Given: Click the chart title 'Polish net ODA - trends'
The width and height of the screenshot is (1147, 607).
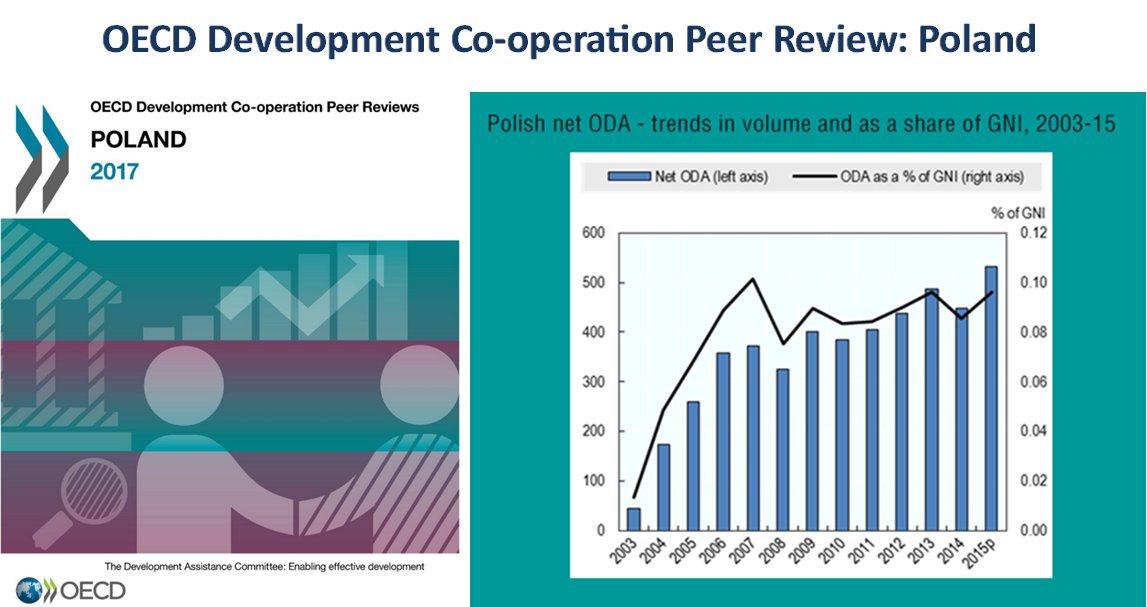Looking at the screenshot, I should coord(801,124).
